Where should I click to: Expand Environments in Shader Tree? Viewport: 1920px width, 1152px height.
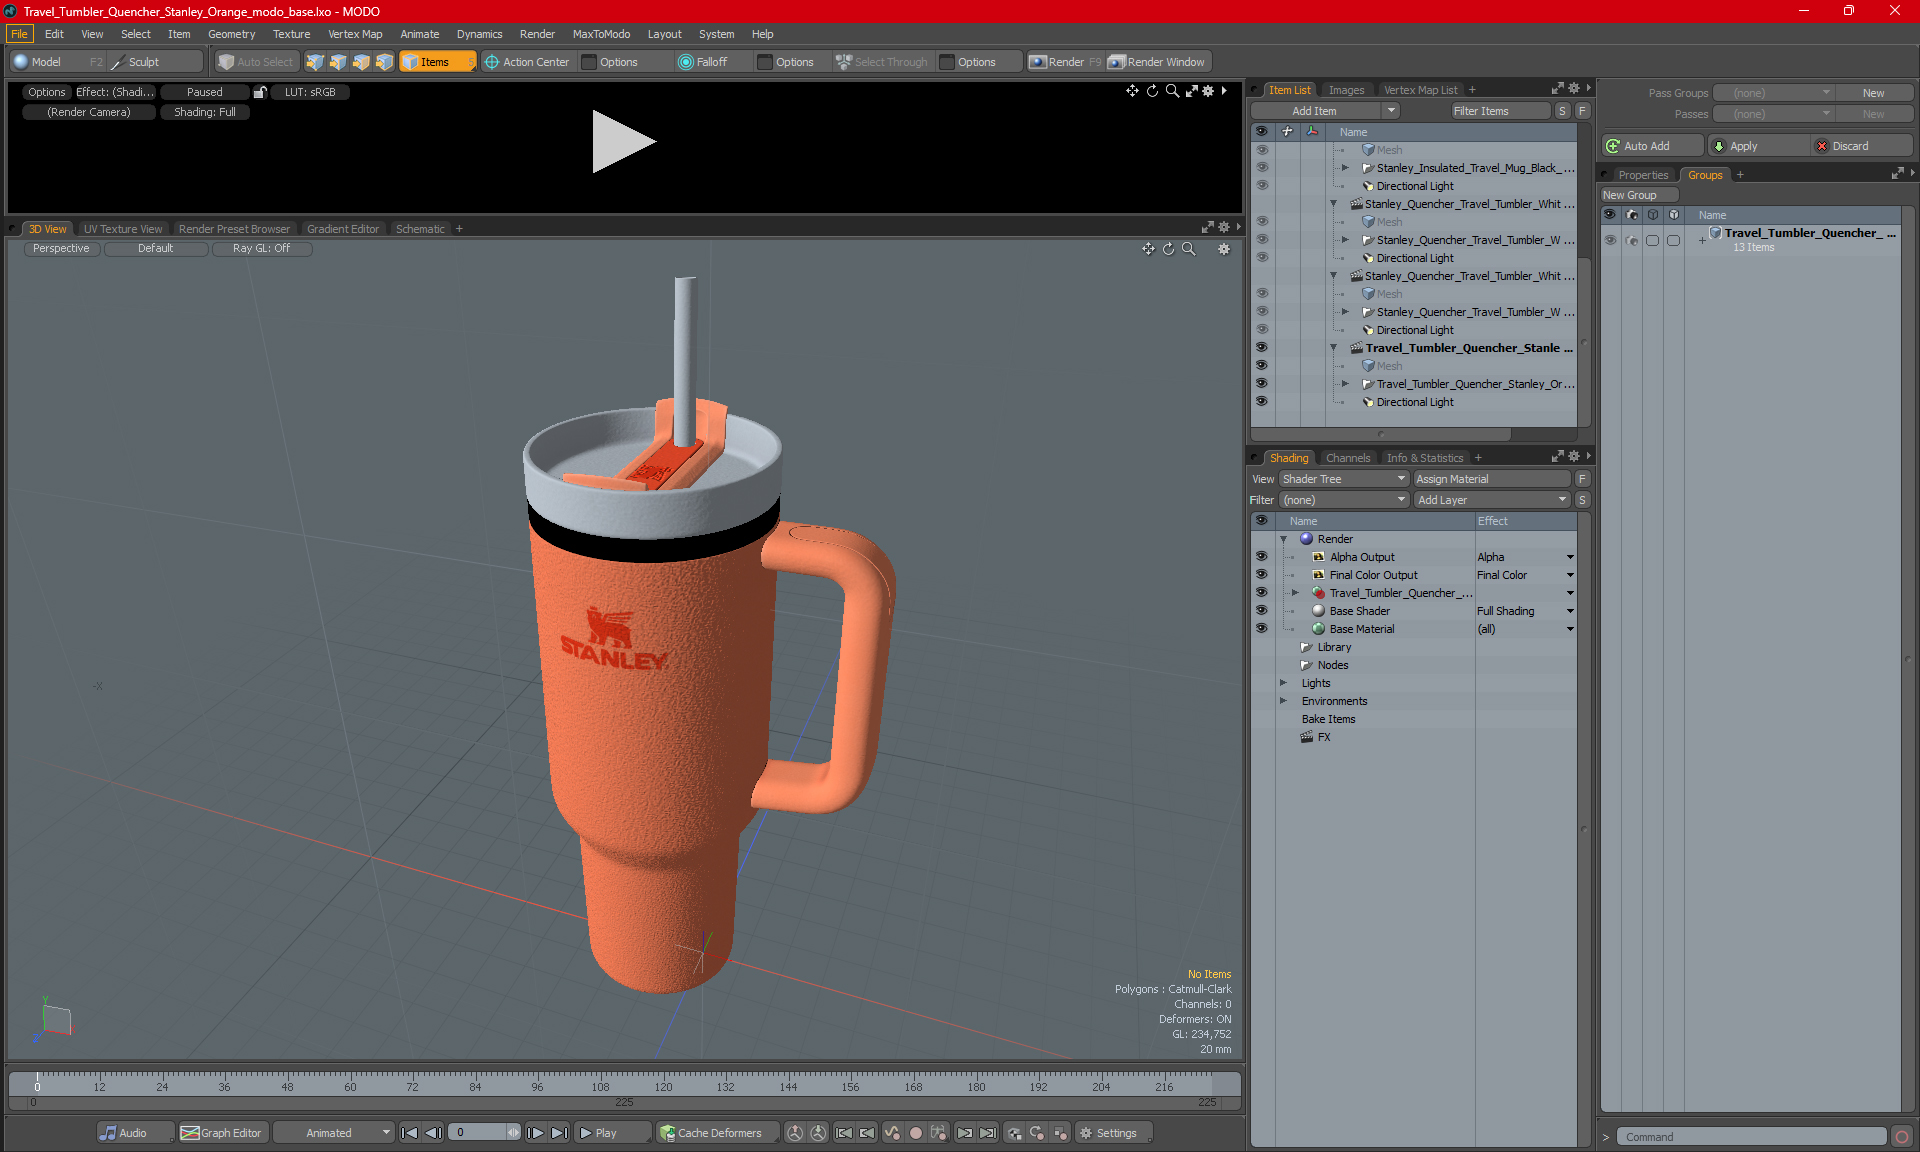pyautogui.click(x=1284, y=701)
